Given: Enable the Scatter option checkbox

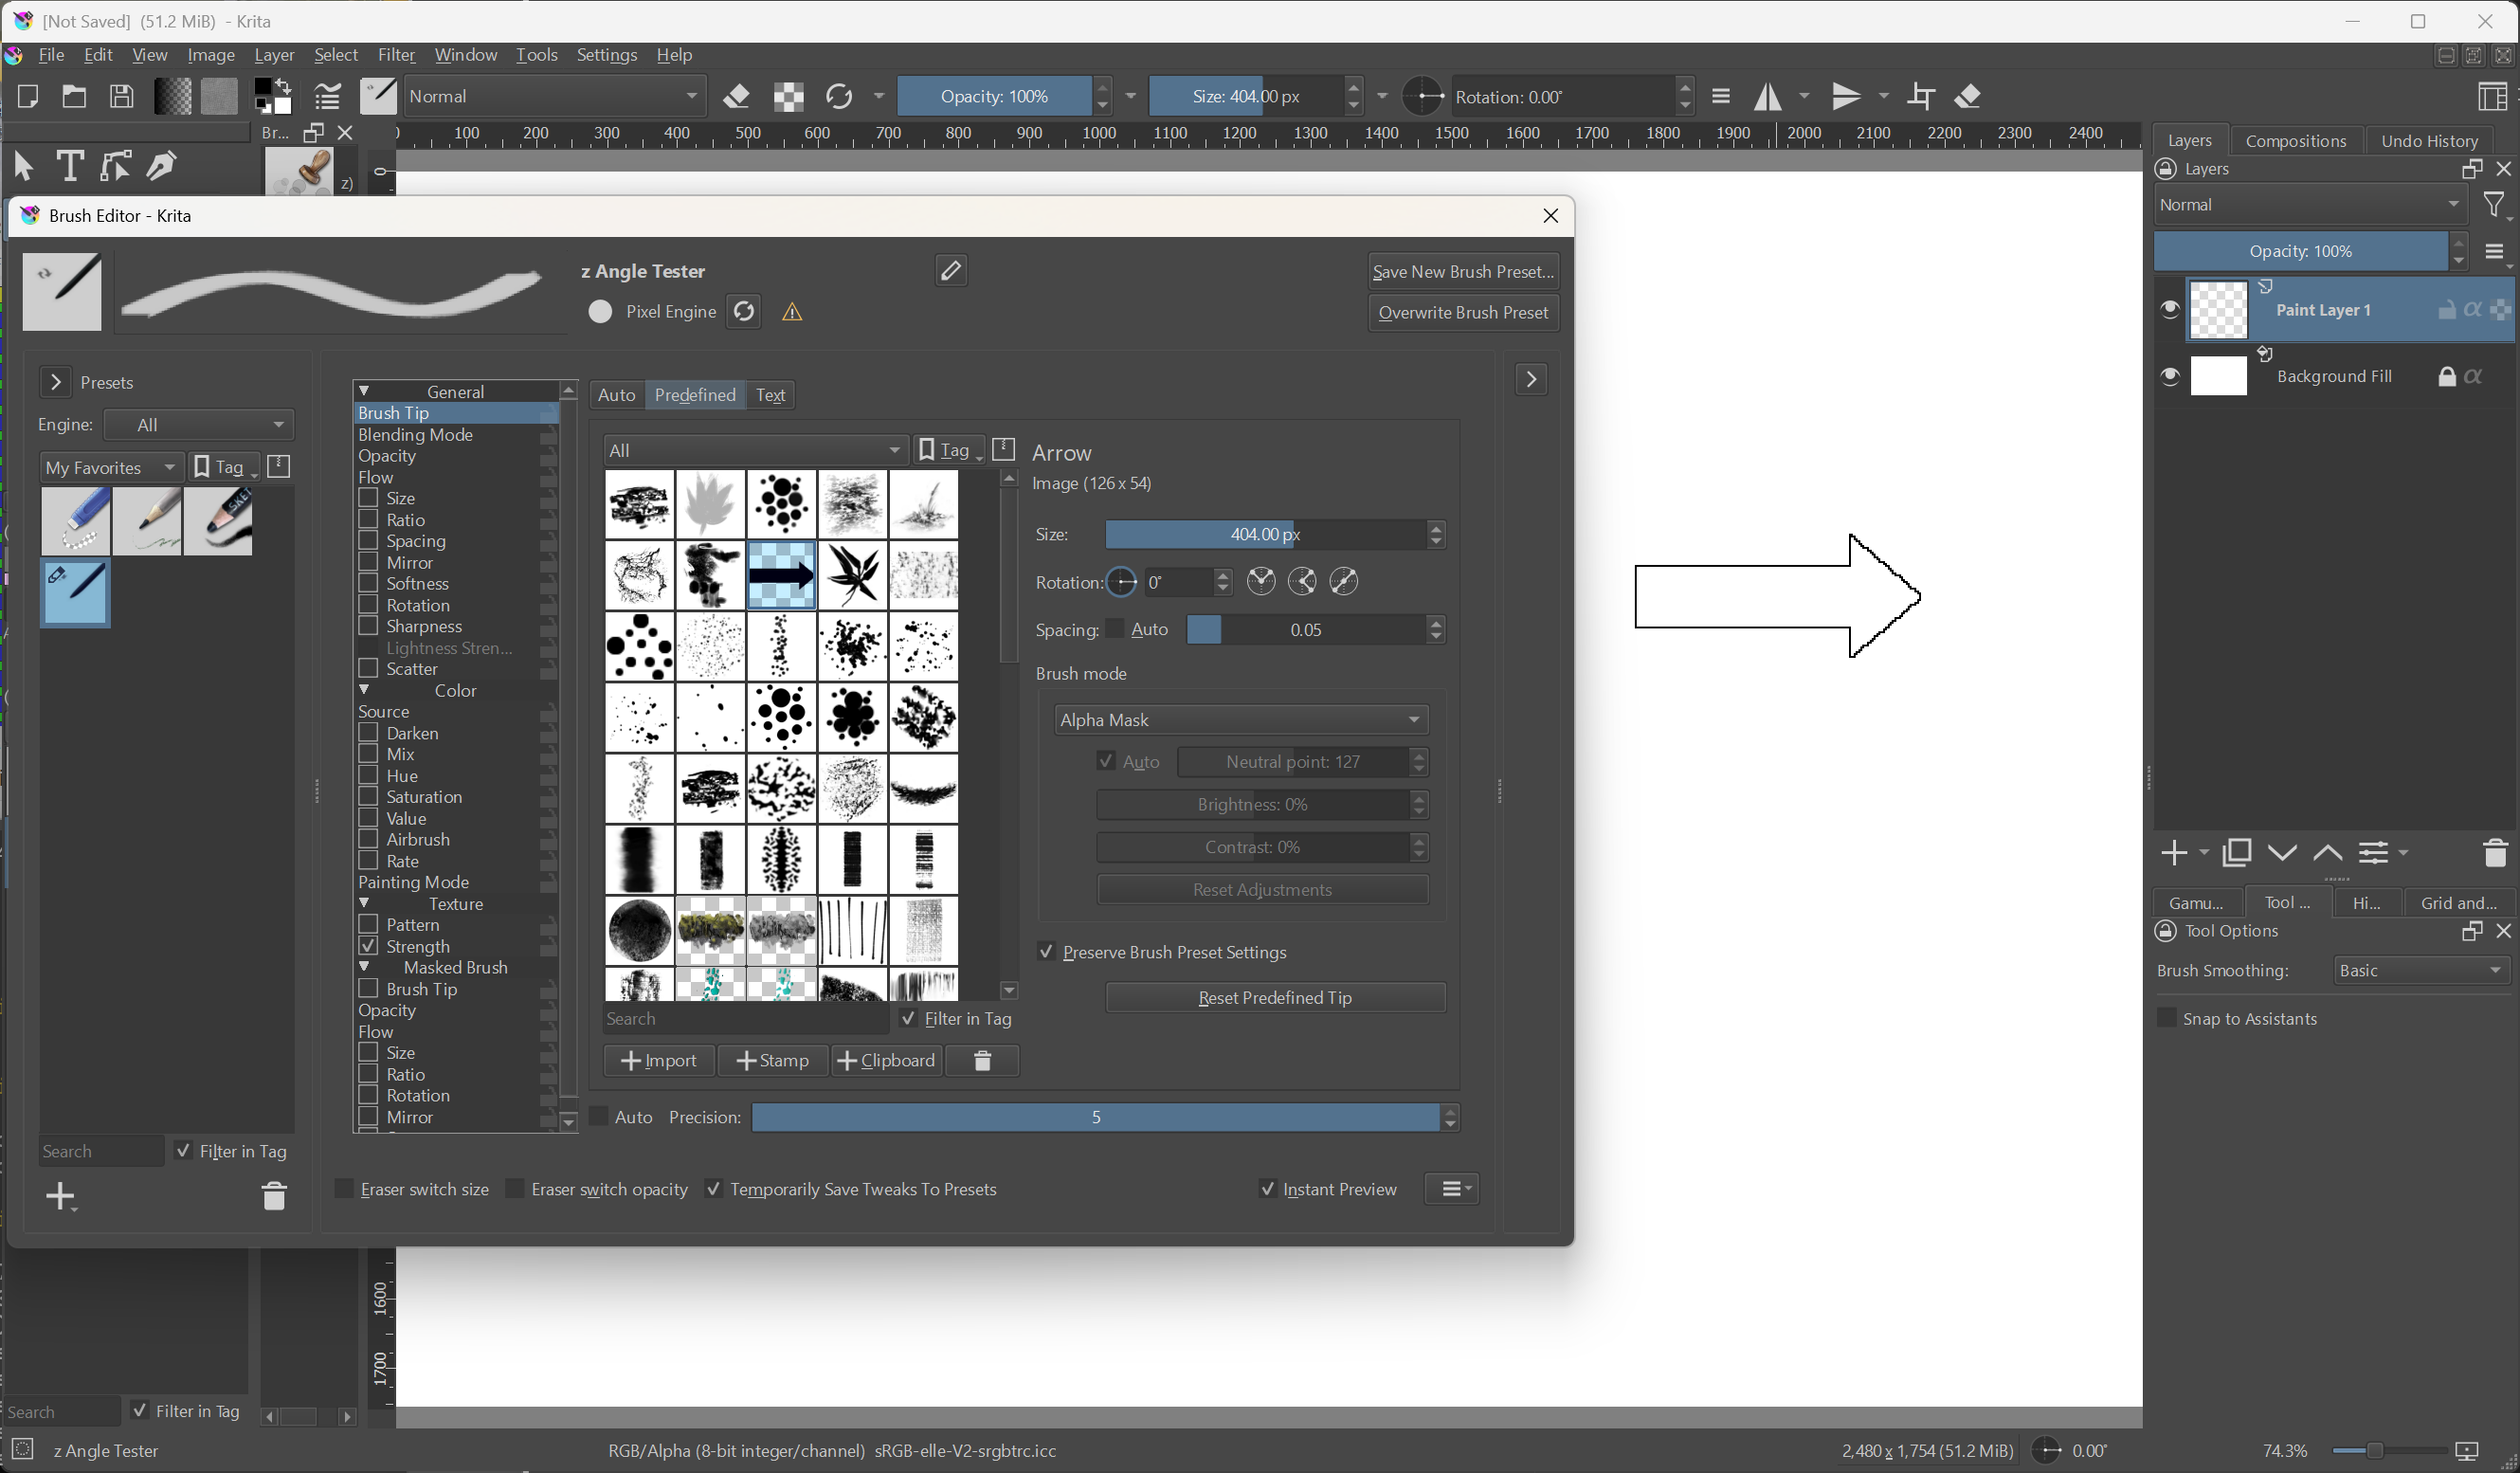Looking at the screenshot, I should coord(368,668).
